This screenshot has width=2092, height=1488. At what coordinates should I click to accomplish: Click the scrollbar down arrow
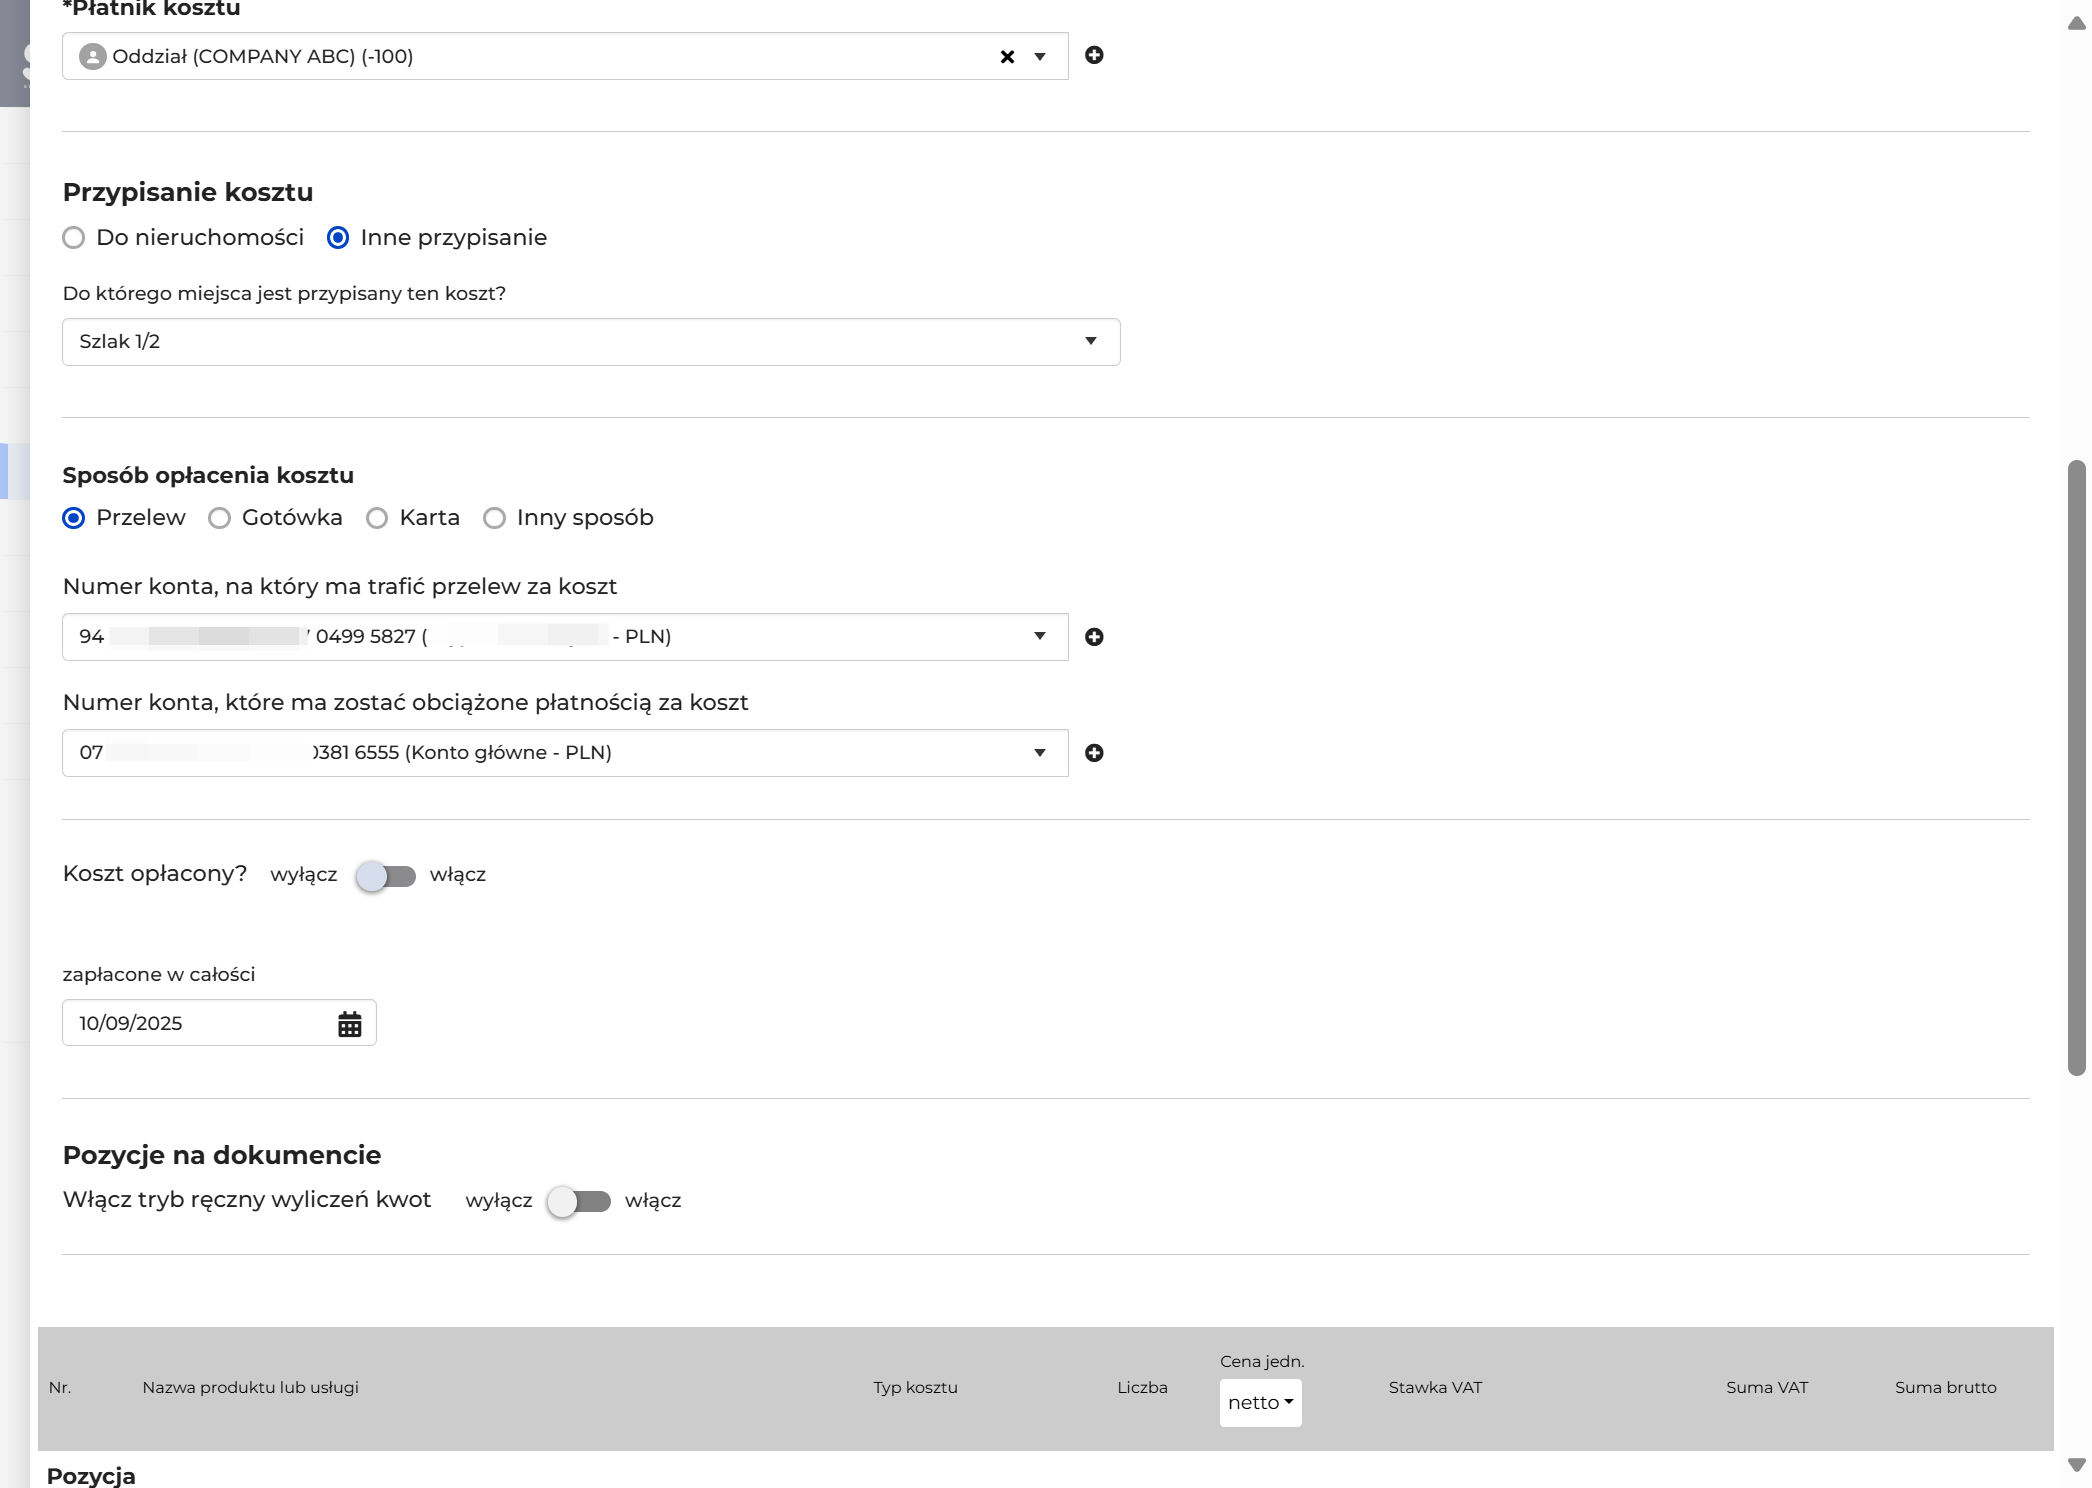(x=2076, y=1465)
